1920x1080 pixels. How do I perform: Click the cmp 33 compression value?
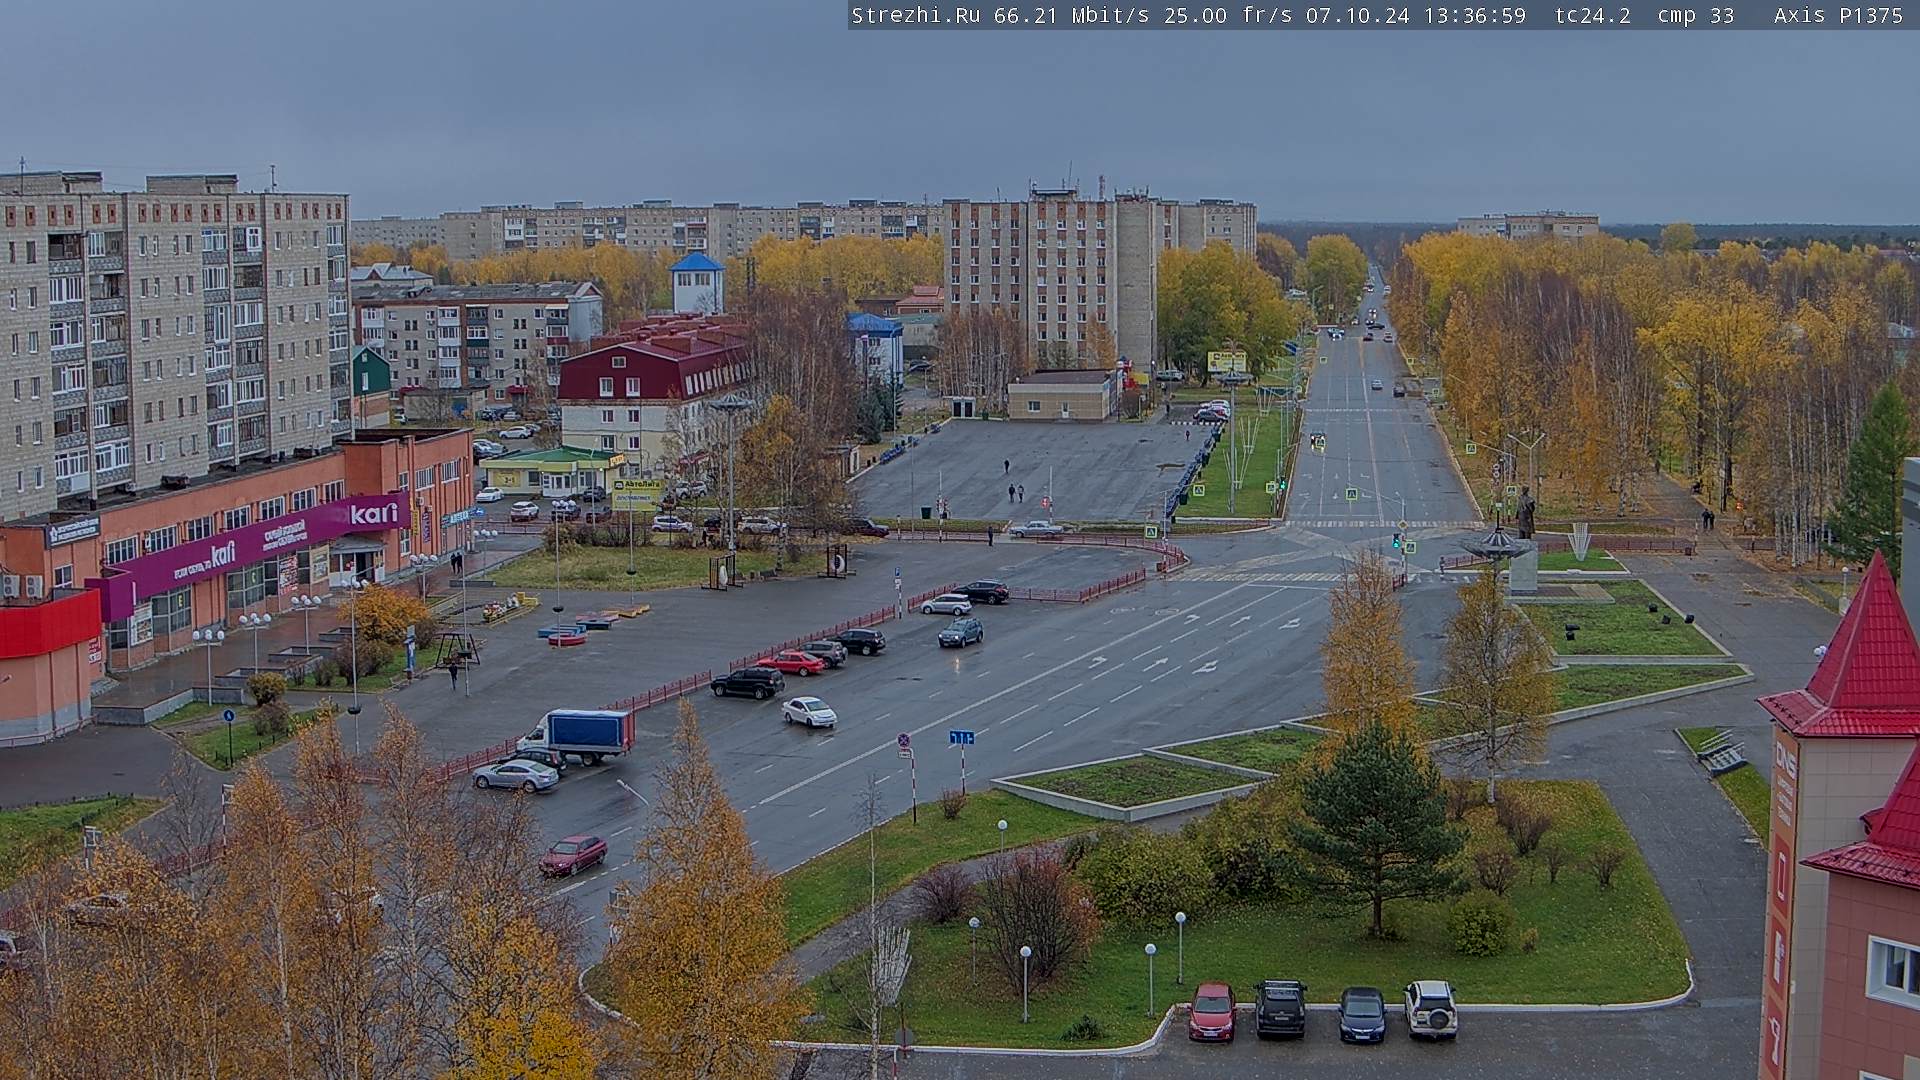click(1696, 15)
